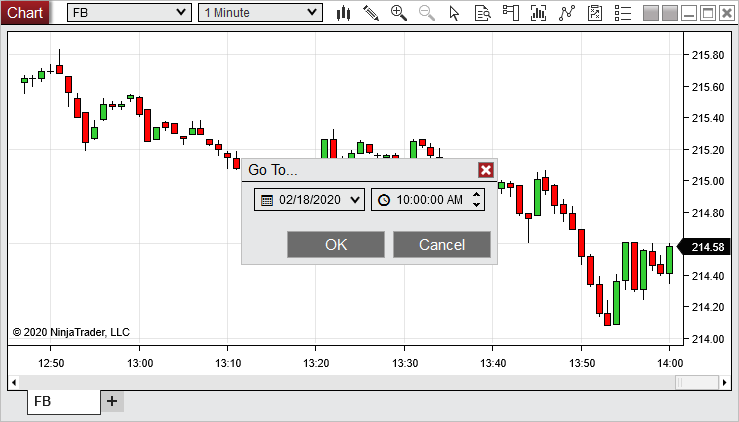Open the Strategies icon

click(595, 13)
